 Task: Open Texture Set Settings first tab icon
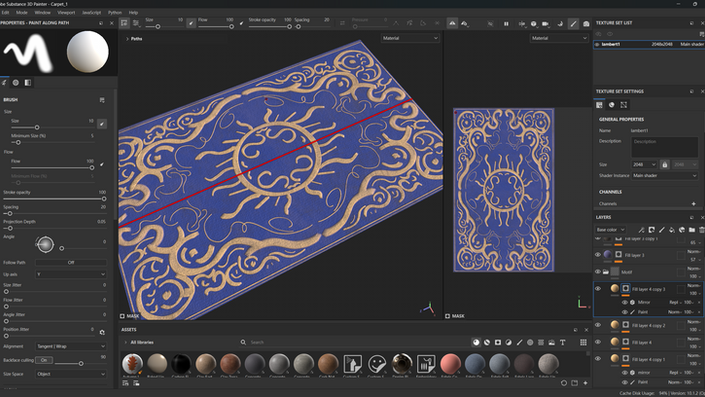(599, 105)
